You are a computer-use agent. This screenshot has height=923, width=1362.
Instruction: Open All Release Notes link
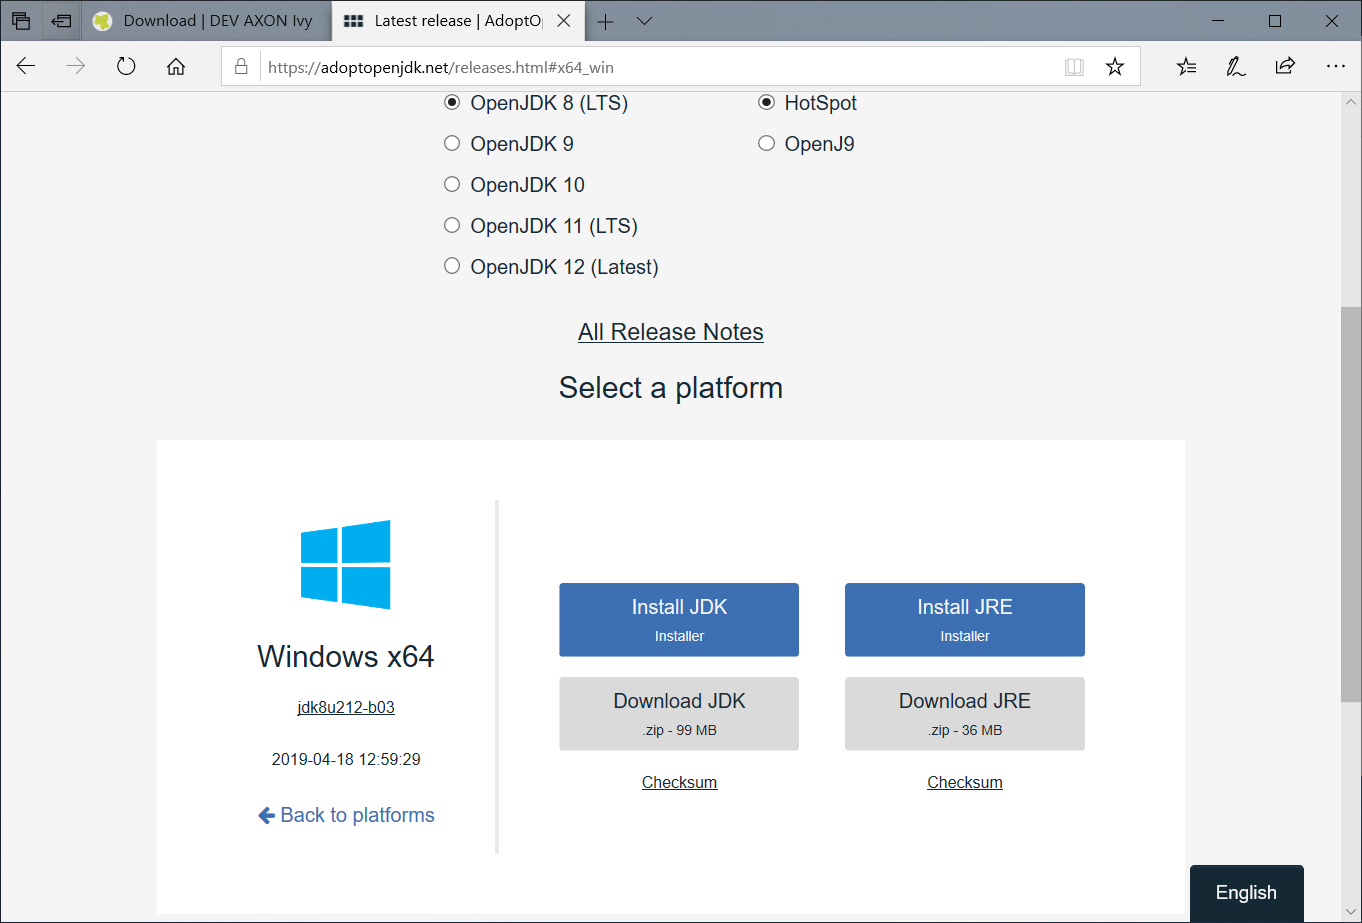point(671,332)
